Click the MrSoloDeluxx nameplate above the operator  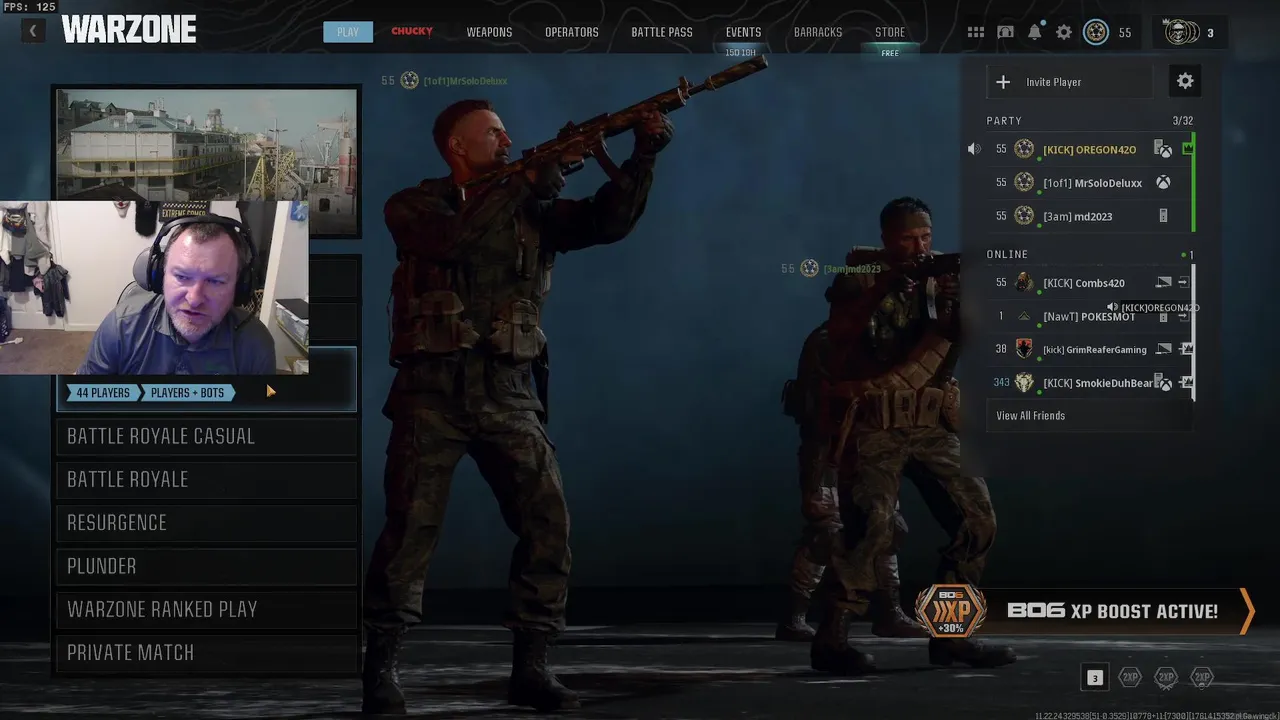[x=444, y=81]
